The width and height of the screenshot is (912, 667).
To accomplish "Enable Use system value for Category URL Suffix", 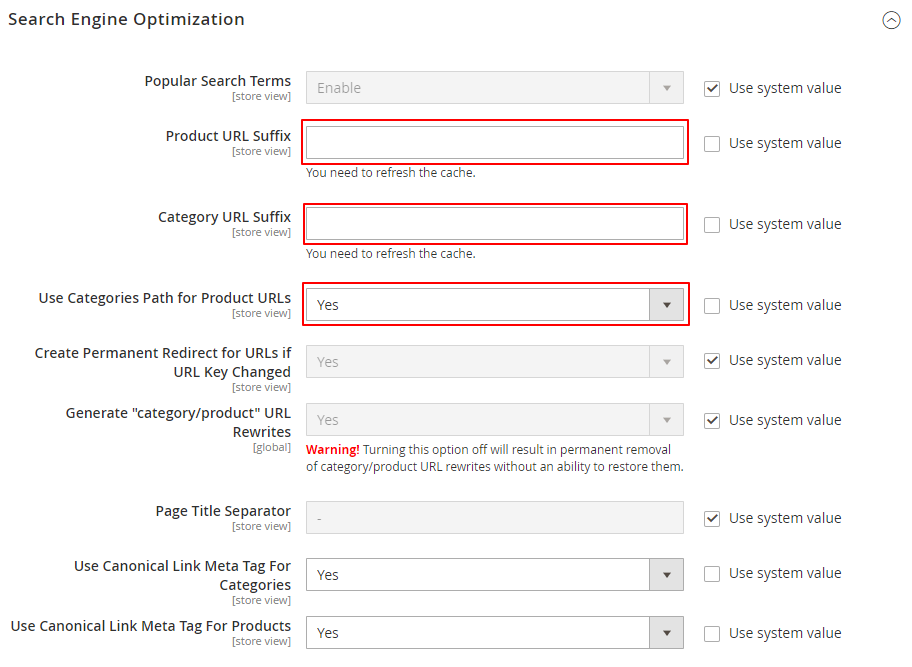I will pos(711,224).
